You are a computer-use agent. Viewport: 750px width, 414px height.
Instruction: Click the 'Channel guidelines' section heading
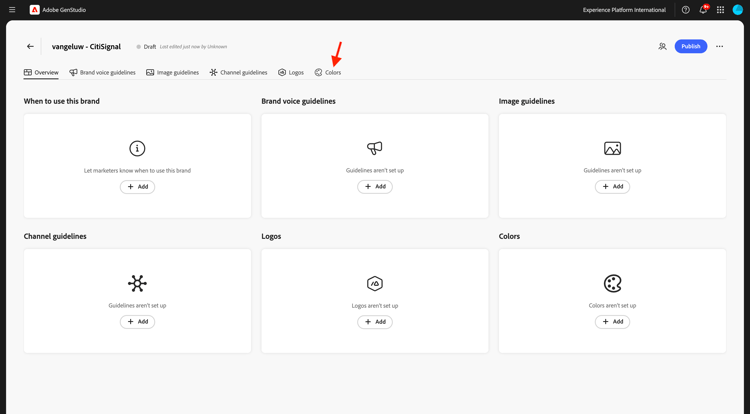coord(55,236)
